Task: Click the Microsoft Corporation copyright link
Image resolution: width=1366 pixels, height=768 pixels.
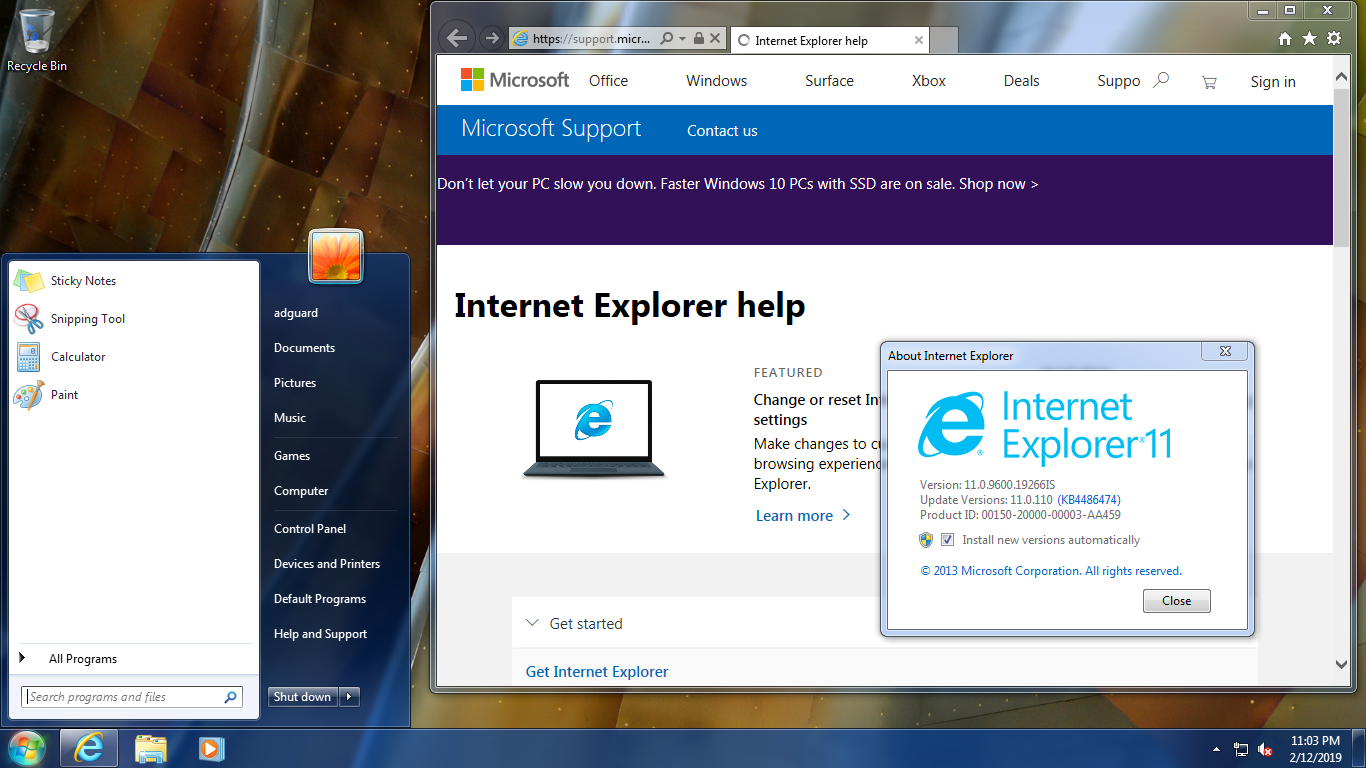Action: pos(1051,571)
